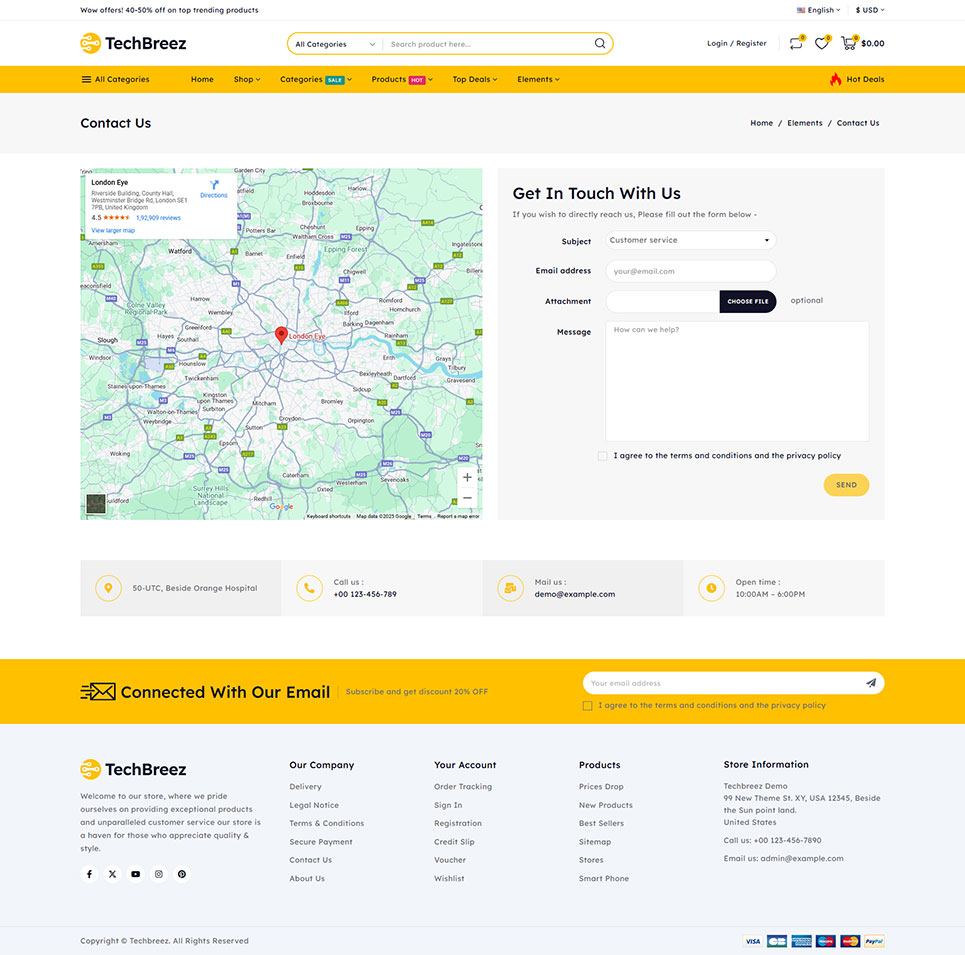Screen dimensions: 965x955
Task: Open the wishlist heart icon
Action: tap(821, 43)
